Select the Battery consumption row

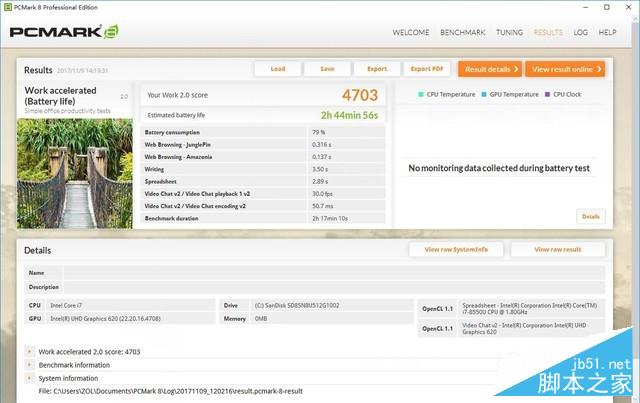pyautogui.click(x=263, y=132)
